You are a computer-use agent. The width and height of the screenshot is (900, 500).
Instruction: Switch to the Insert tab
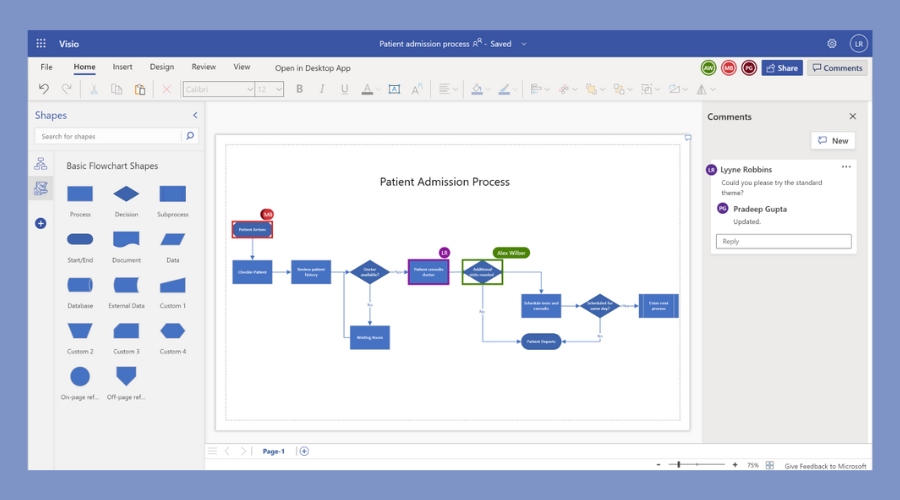[x=122, y=67]
